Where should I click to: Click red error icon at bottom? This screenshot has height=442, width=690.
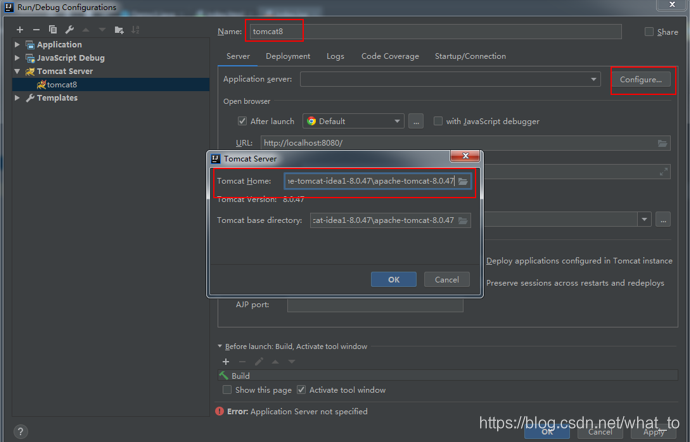[x=220, y=411]
